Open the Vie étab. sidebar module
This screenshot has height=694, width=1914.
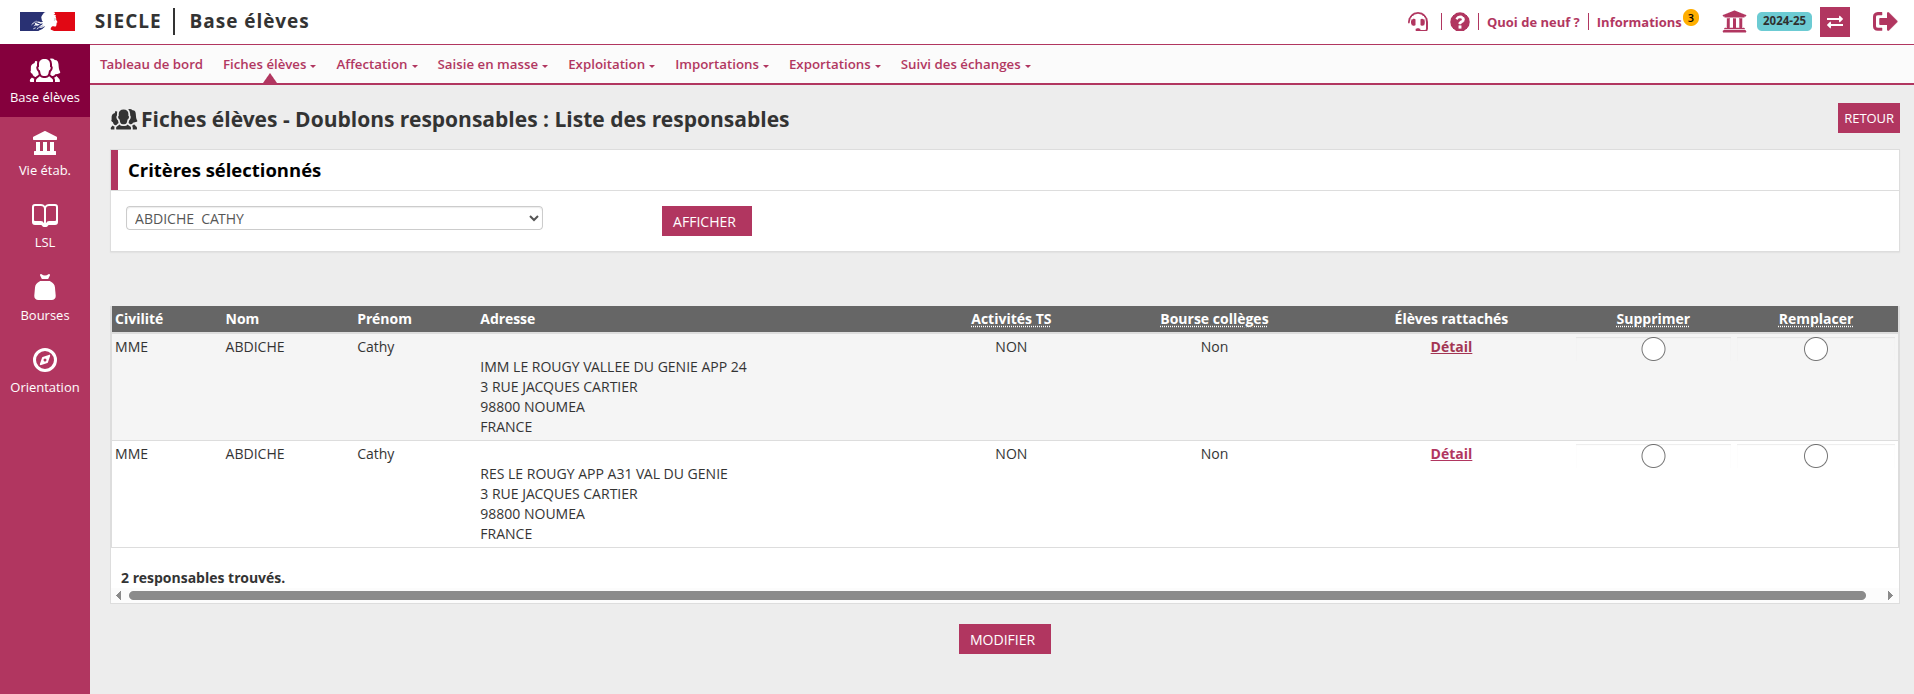pyautogui.click(x=45, y=154)
